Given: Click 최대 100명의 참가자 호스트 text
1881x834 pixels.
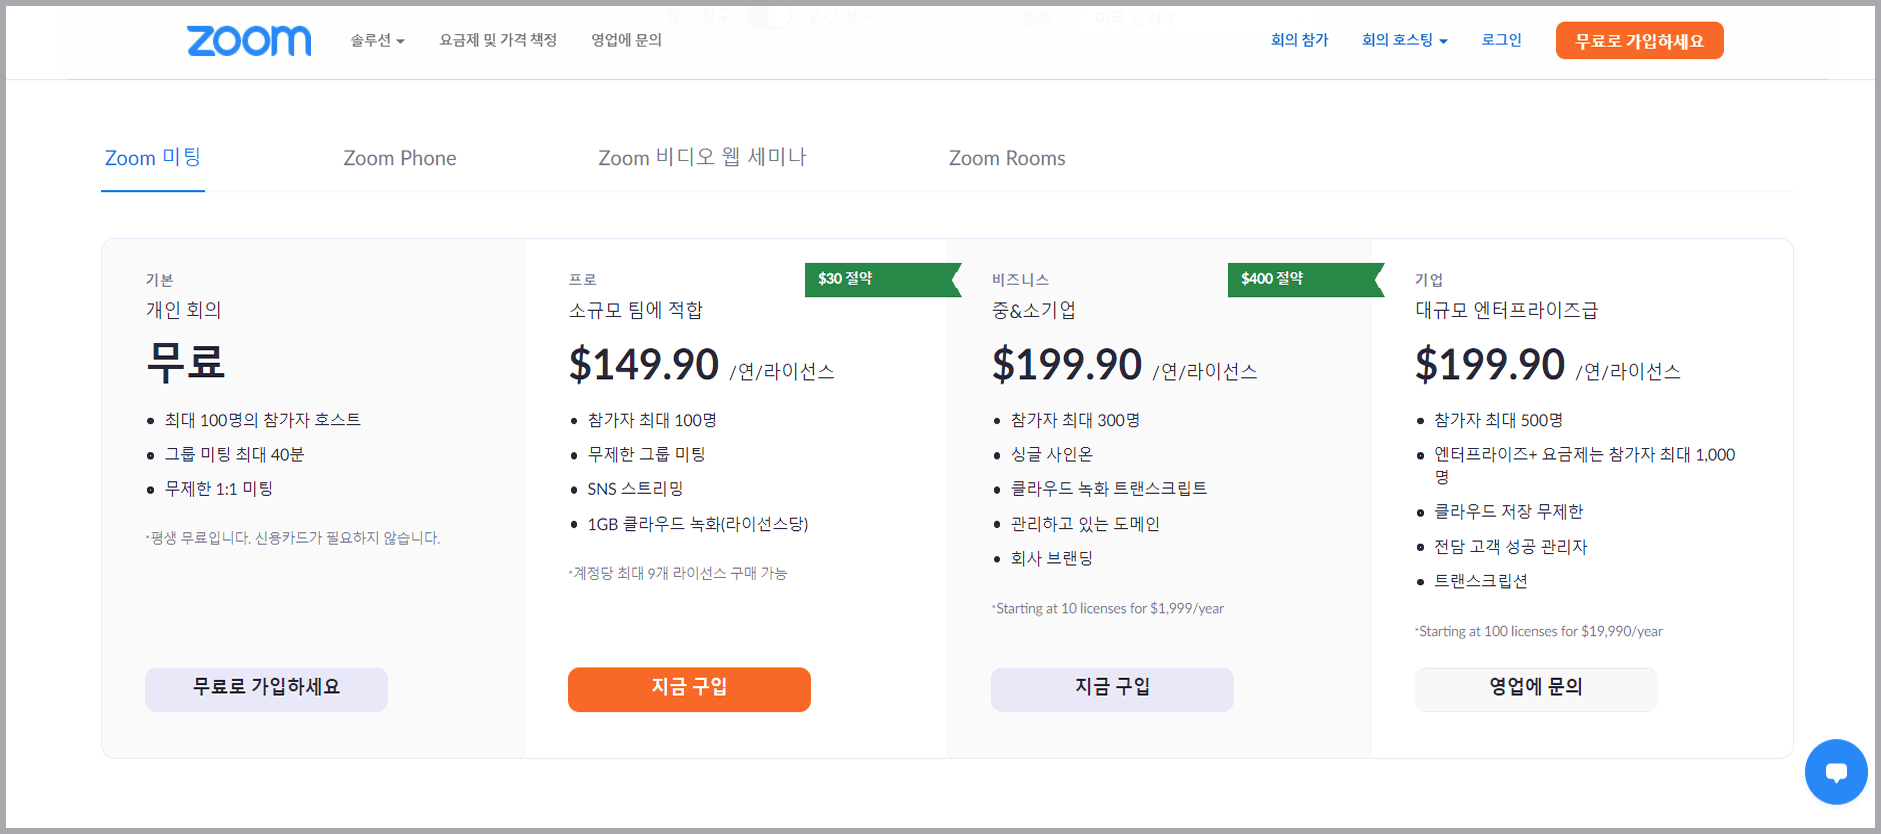Looking at the screenshot, I should tap(263, 420).
